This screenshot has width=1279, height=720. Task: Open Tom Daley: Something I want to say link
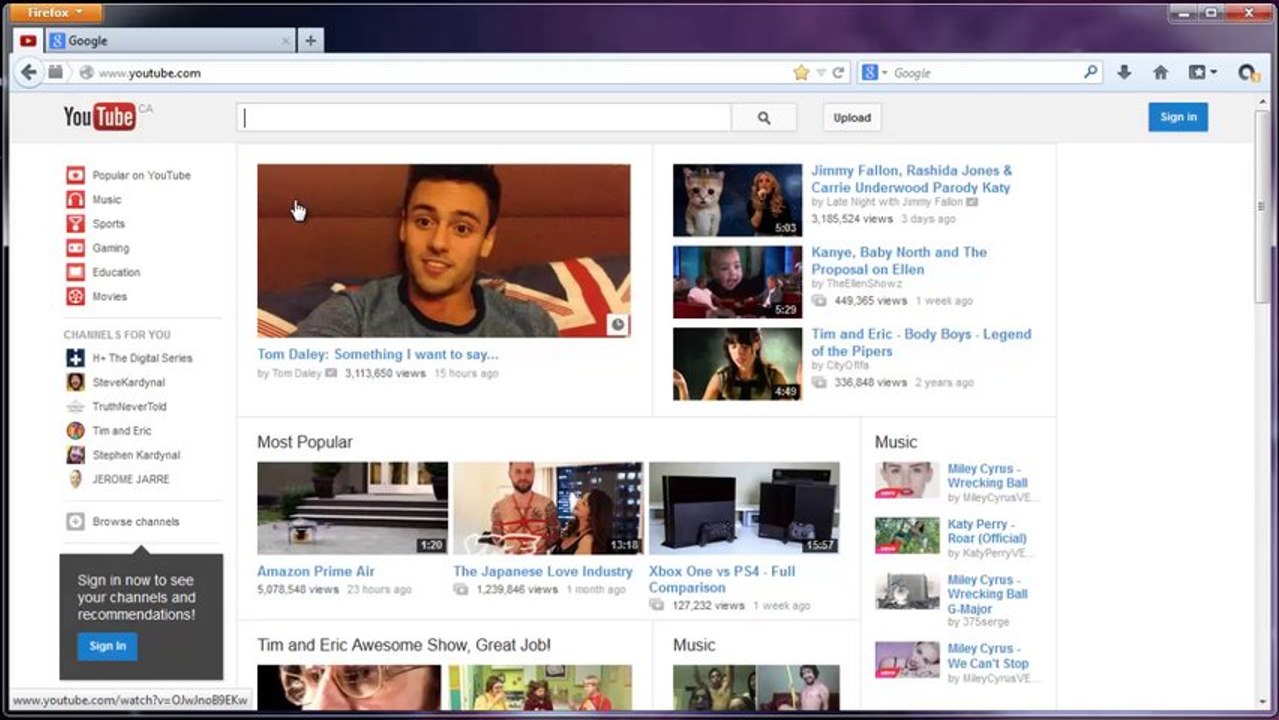[378, 354]
